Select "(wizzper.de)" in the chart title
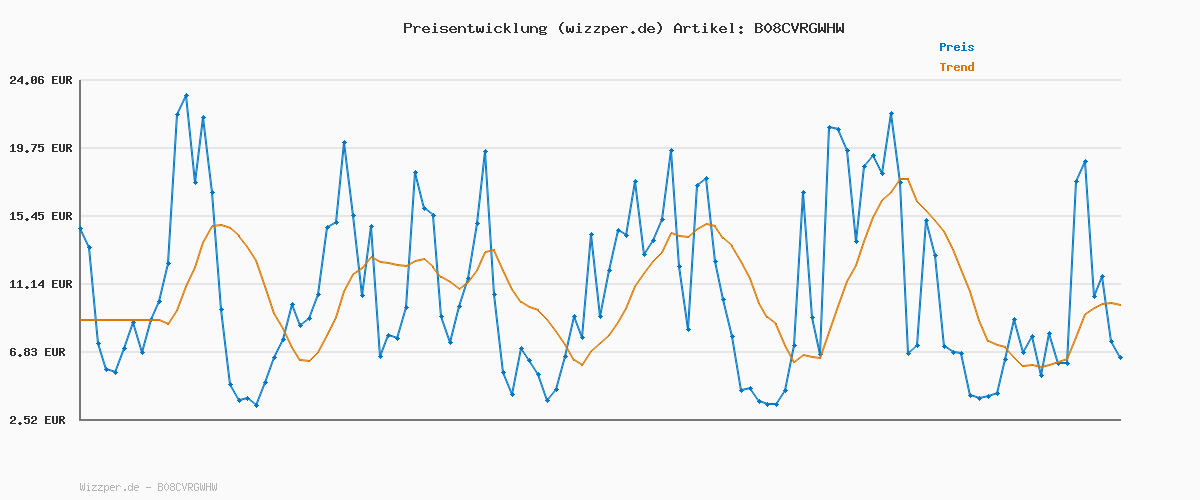1200x500 pixels. click(605, 28)
